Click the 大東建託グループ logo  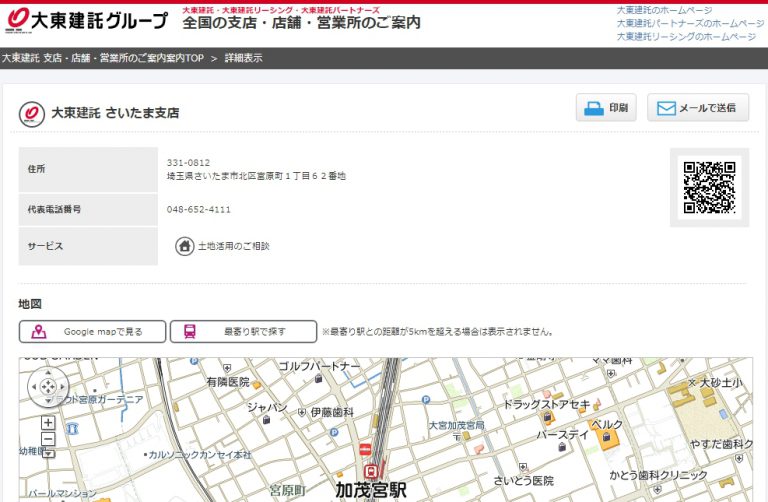[x=86, y=20]
